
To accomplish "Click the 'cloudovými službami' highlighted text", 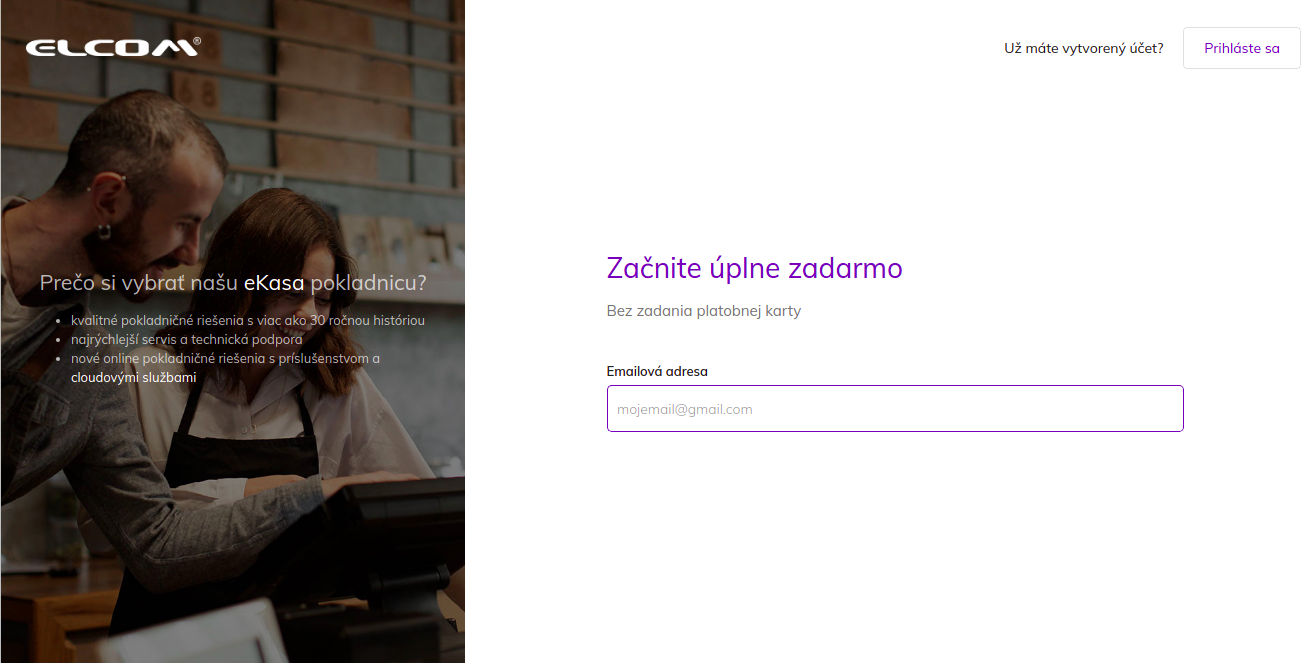I will [134, 378].
